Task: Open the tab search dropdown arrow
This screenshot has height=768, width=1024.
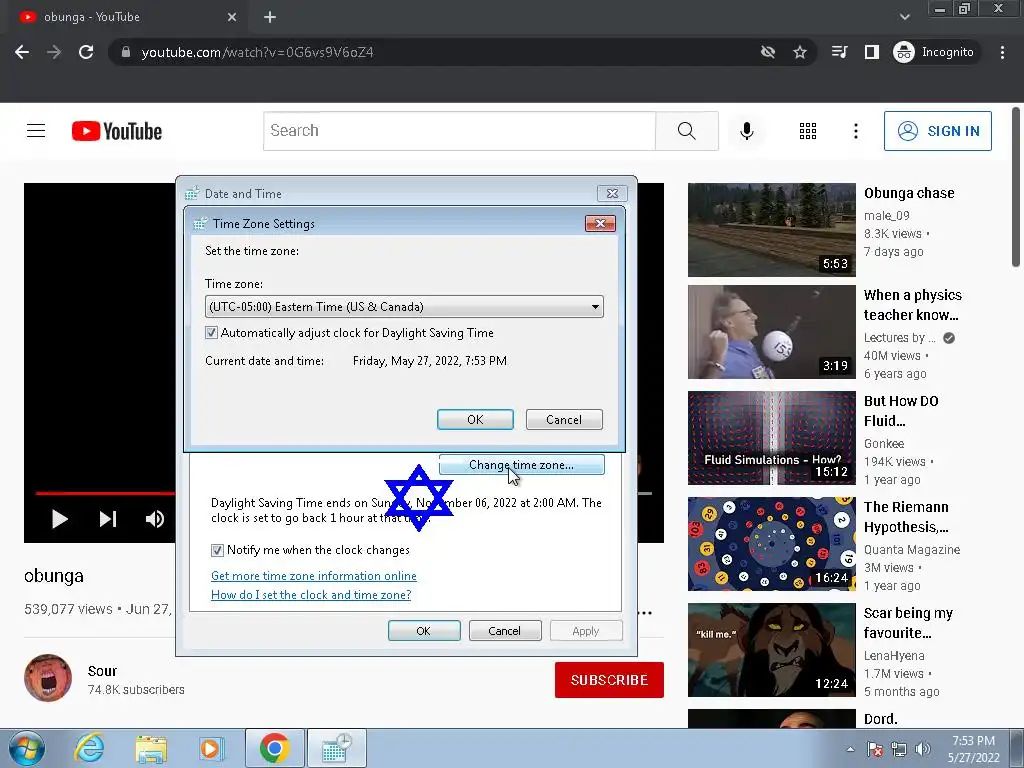Action: 904,17
